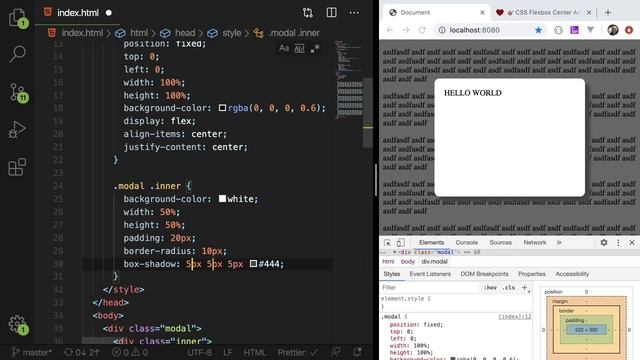Open the #444 color swatch on line 30
The height and width of the screenshot is (360, 640).
point(253,264)
